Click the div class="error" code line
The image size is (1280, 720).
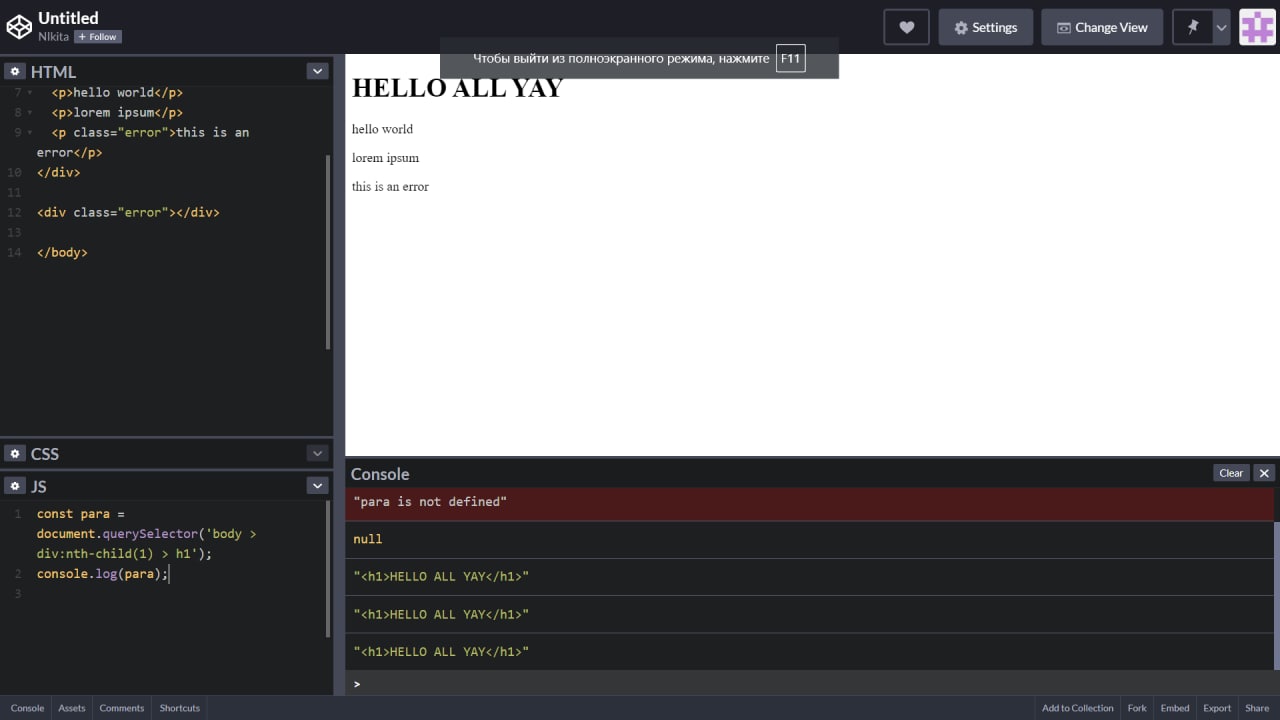coord(128,212)
